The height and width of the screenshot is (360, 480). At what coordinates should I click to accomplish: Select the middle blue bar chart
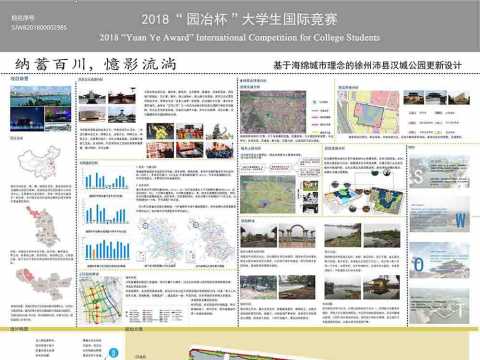pos(106,213)
